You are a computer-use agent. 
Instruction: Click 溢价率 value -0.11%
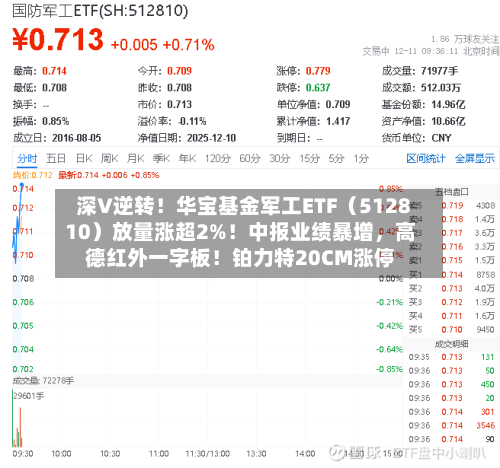192,121
